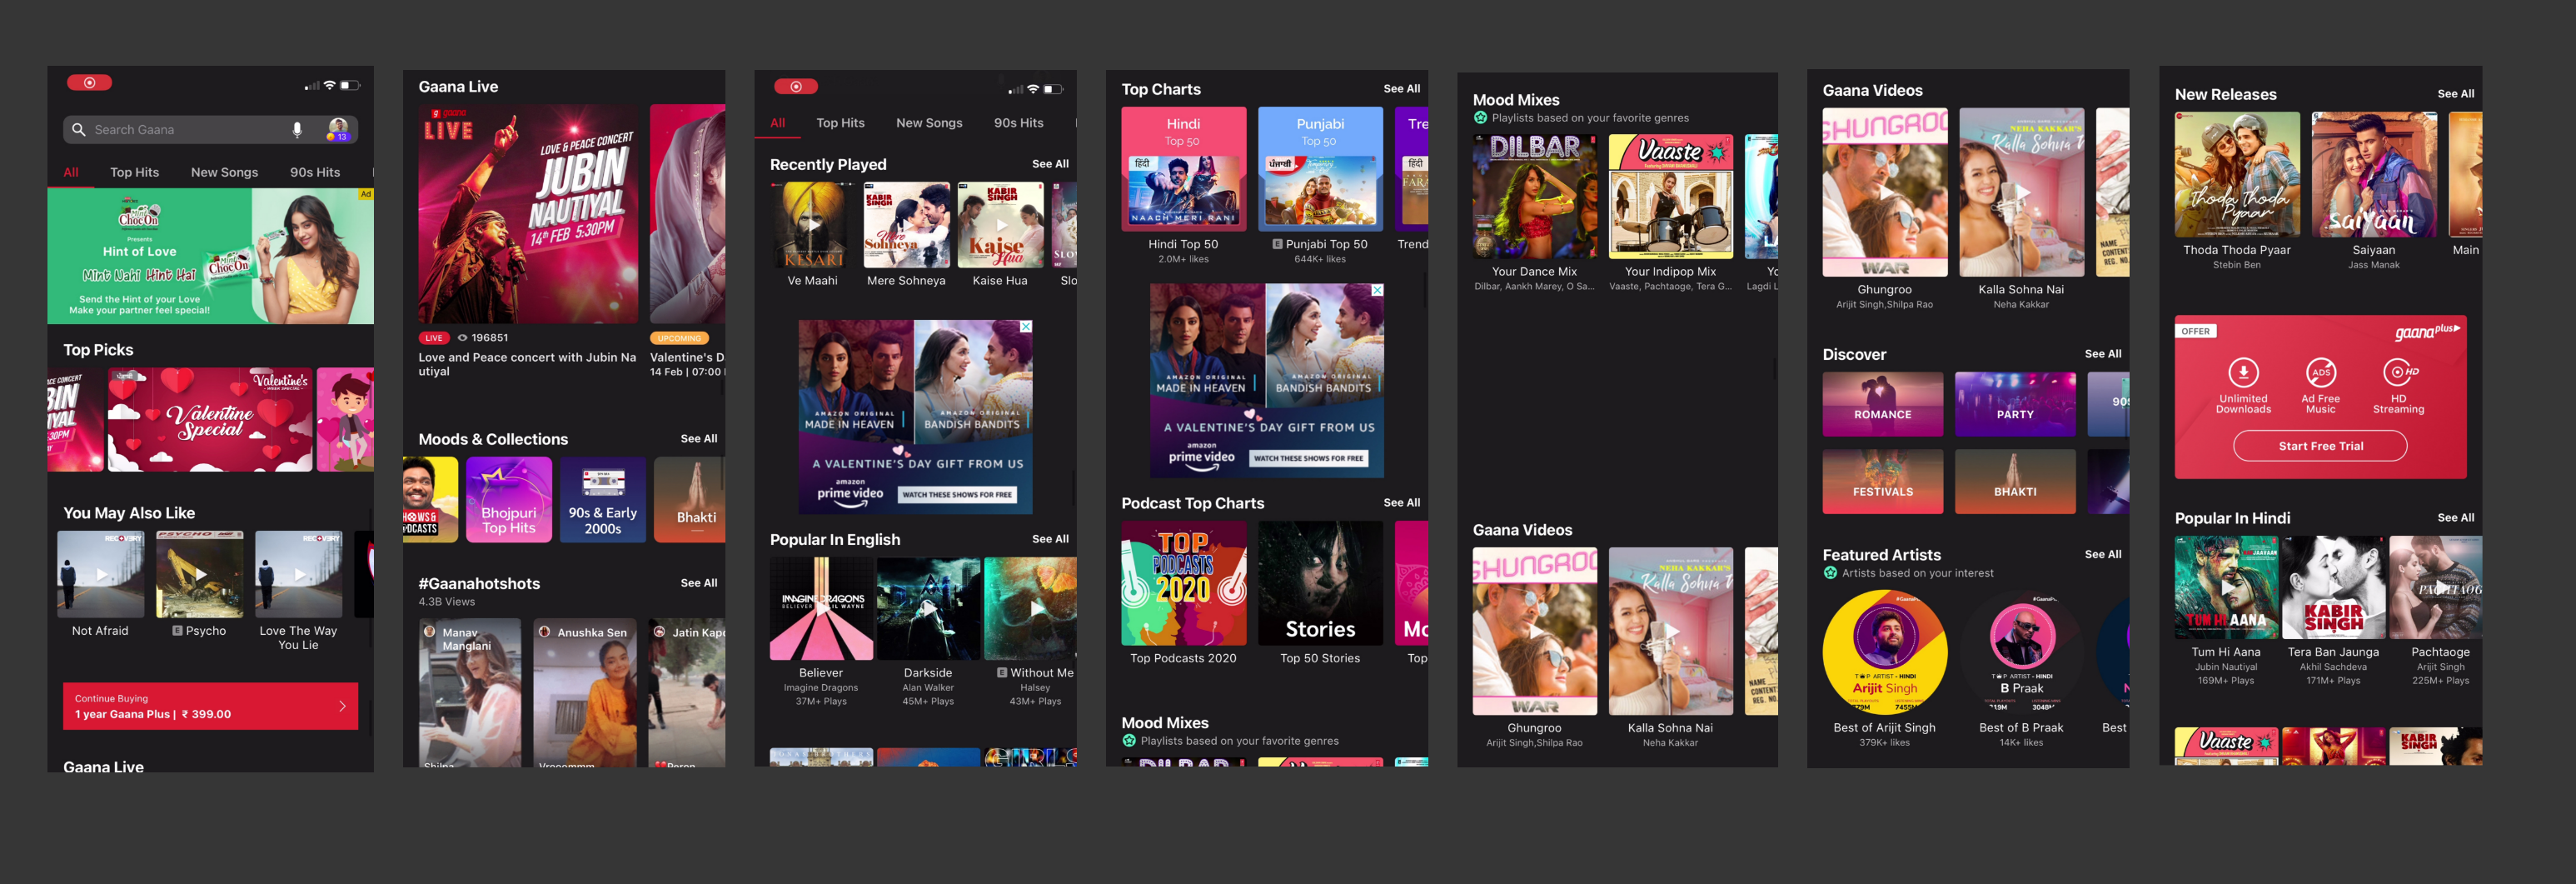Open See All for Moods & Collections

coord(698,439)
